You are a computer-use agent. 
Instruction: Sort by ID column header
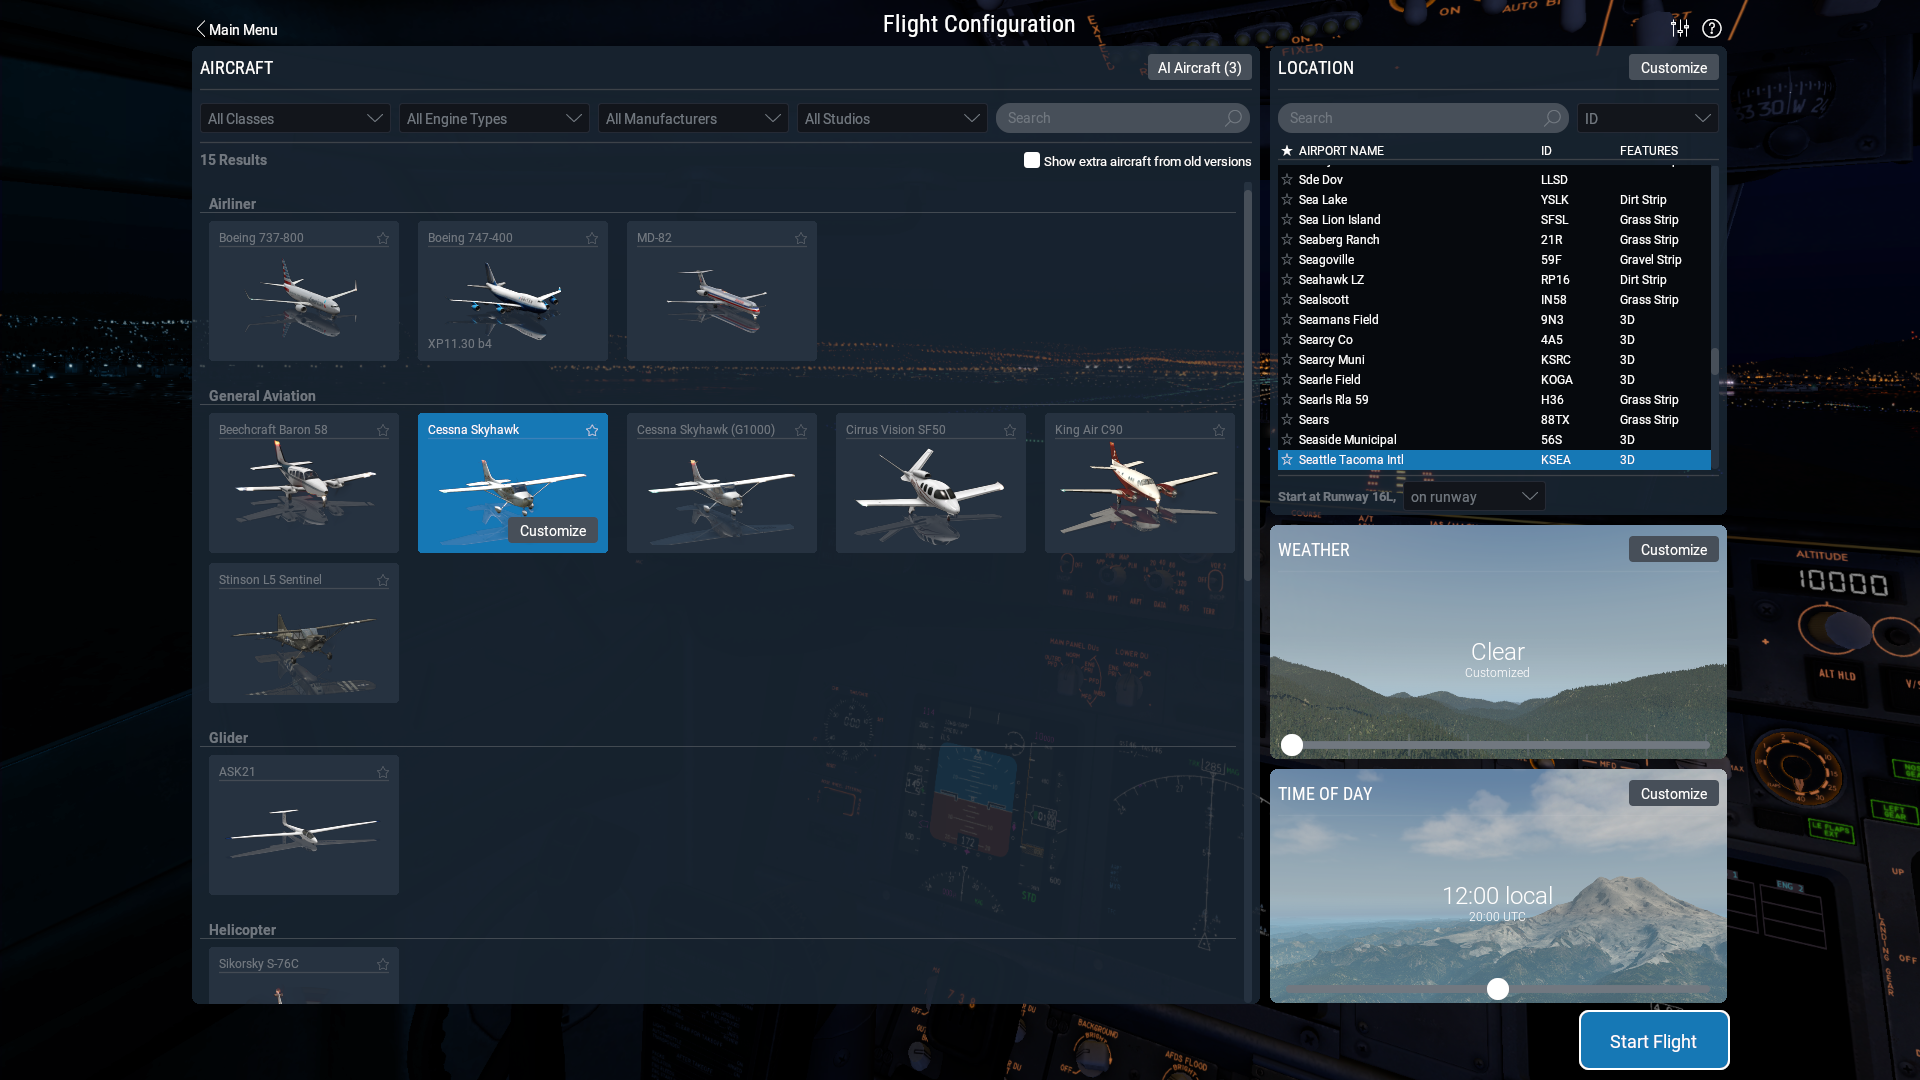click(1546, 151)
